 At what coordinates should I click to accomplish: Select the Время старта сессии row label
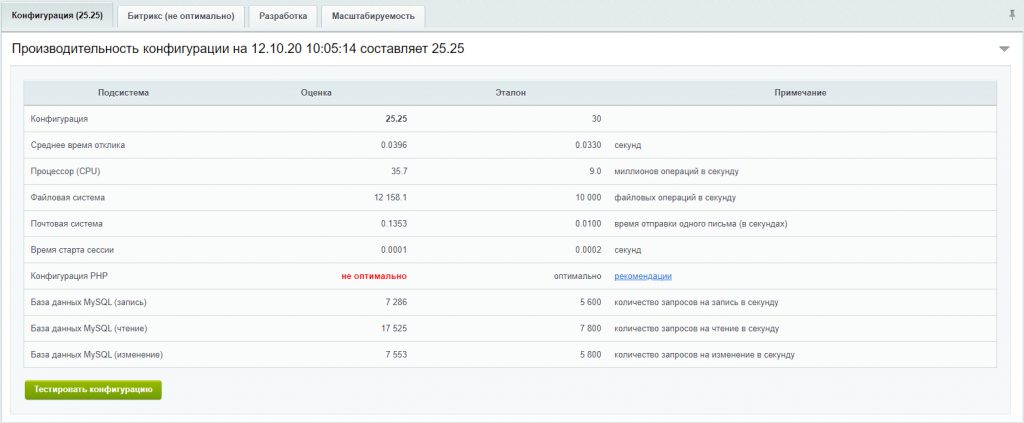(x=72, y=250)
